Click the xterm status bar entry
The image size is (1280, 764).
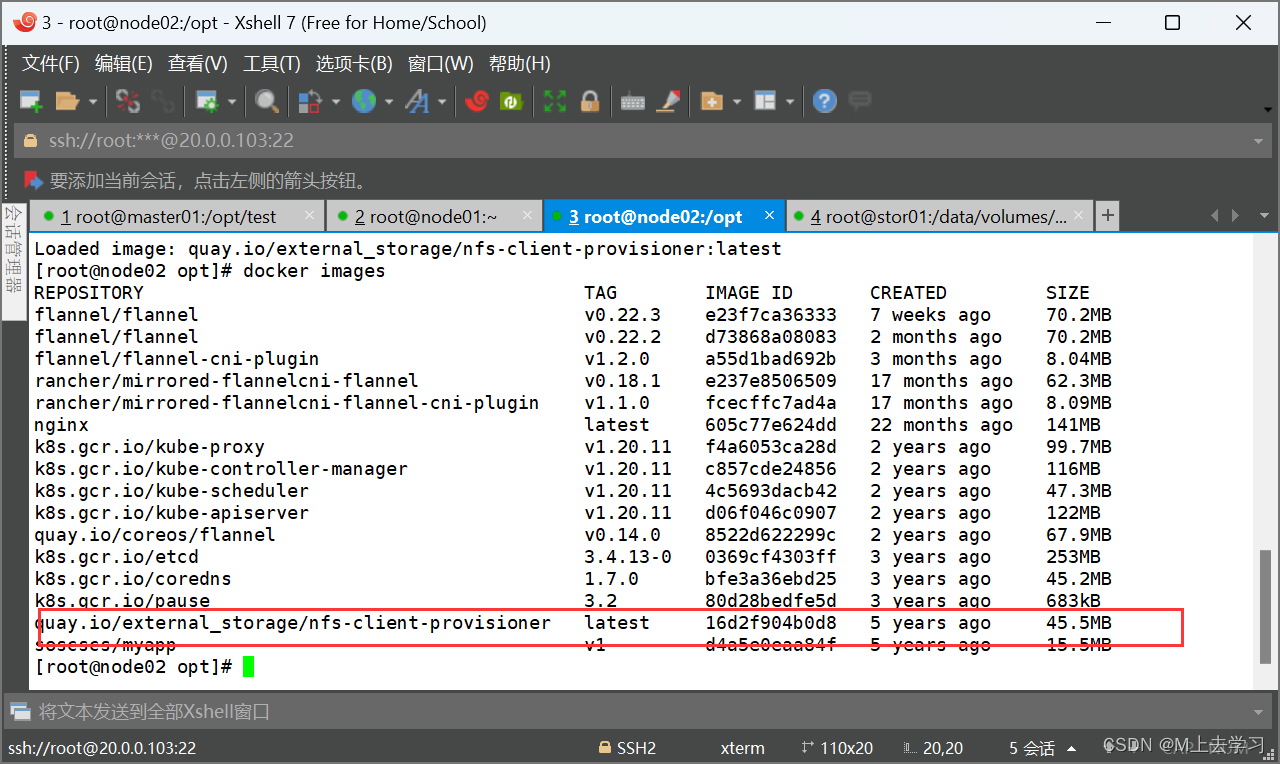(x=742, y=748)
